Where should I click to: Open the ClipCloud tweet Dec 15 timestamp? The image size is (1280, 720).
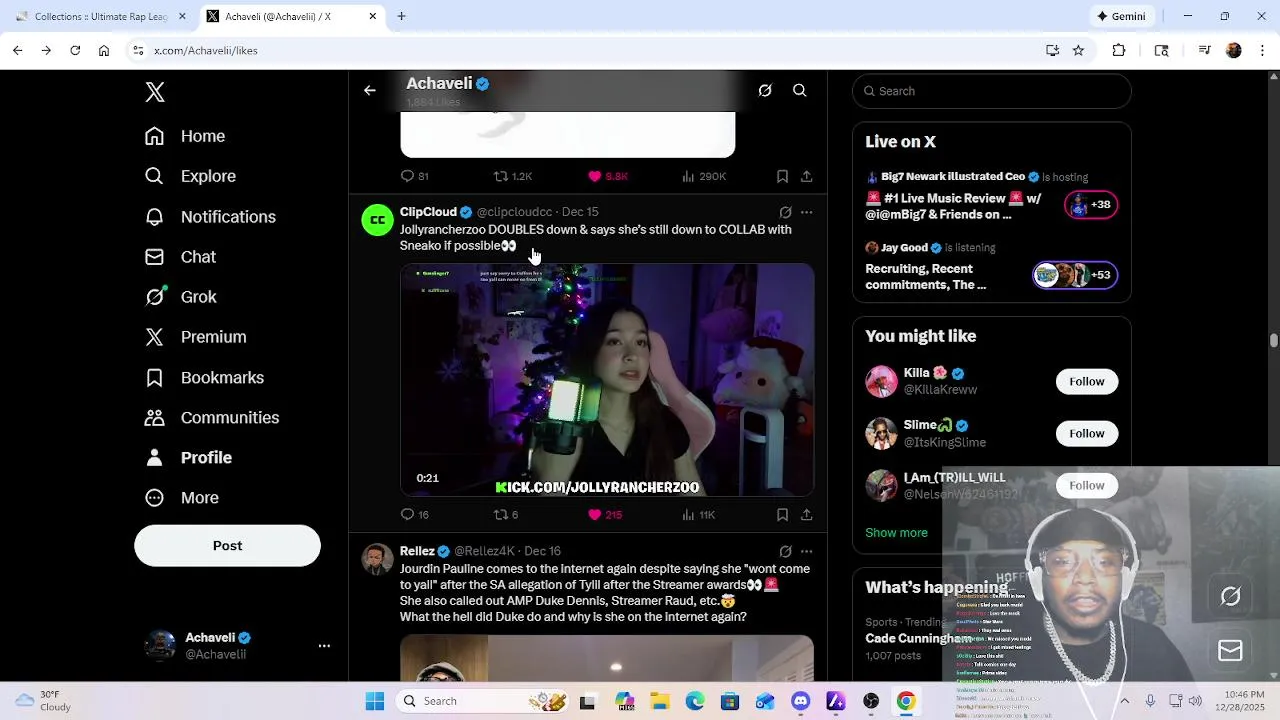580,212
